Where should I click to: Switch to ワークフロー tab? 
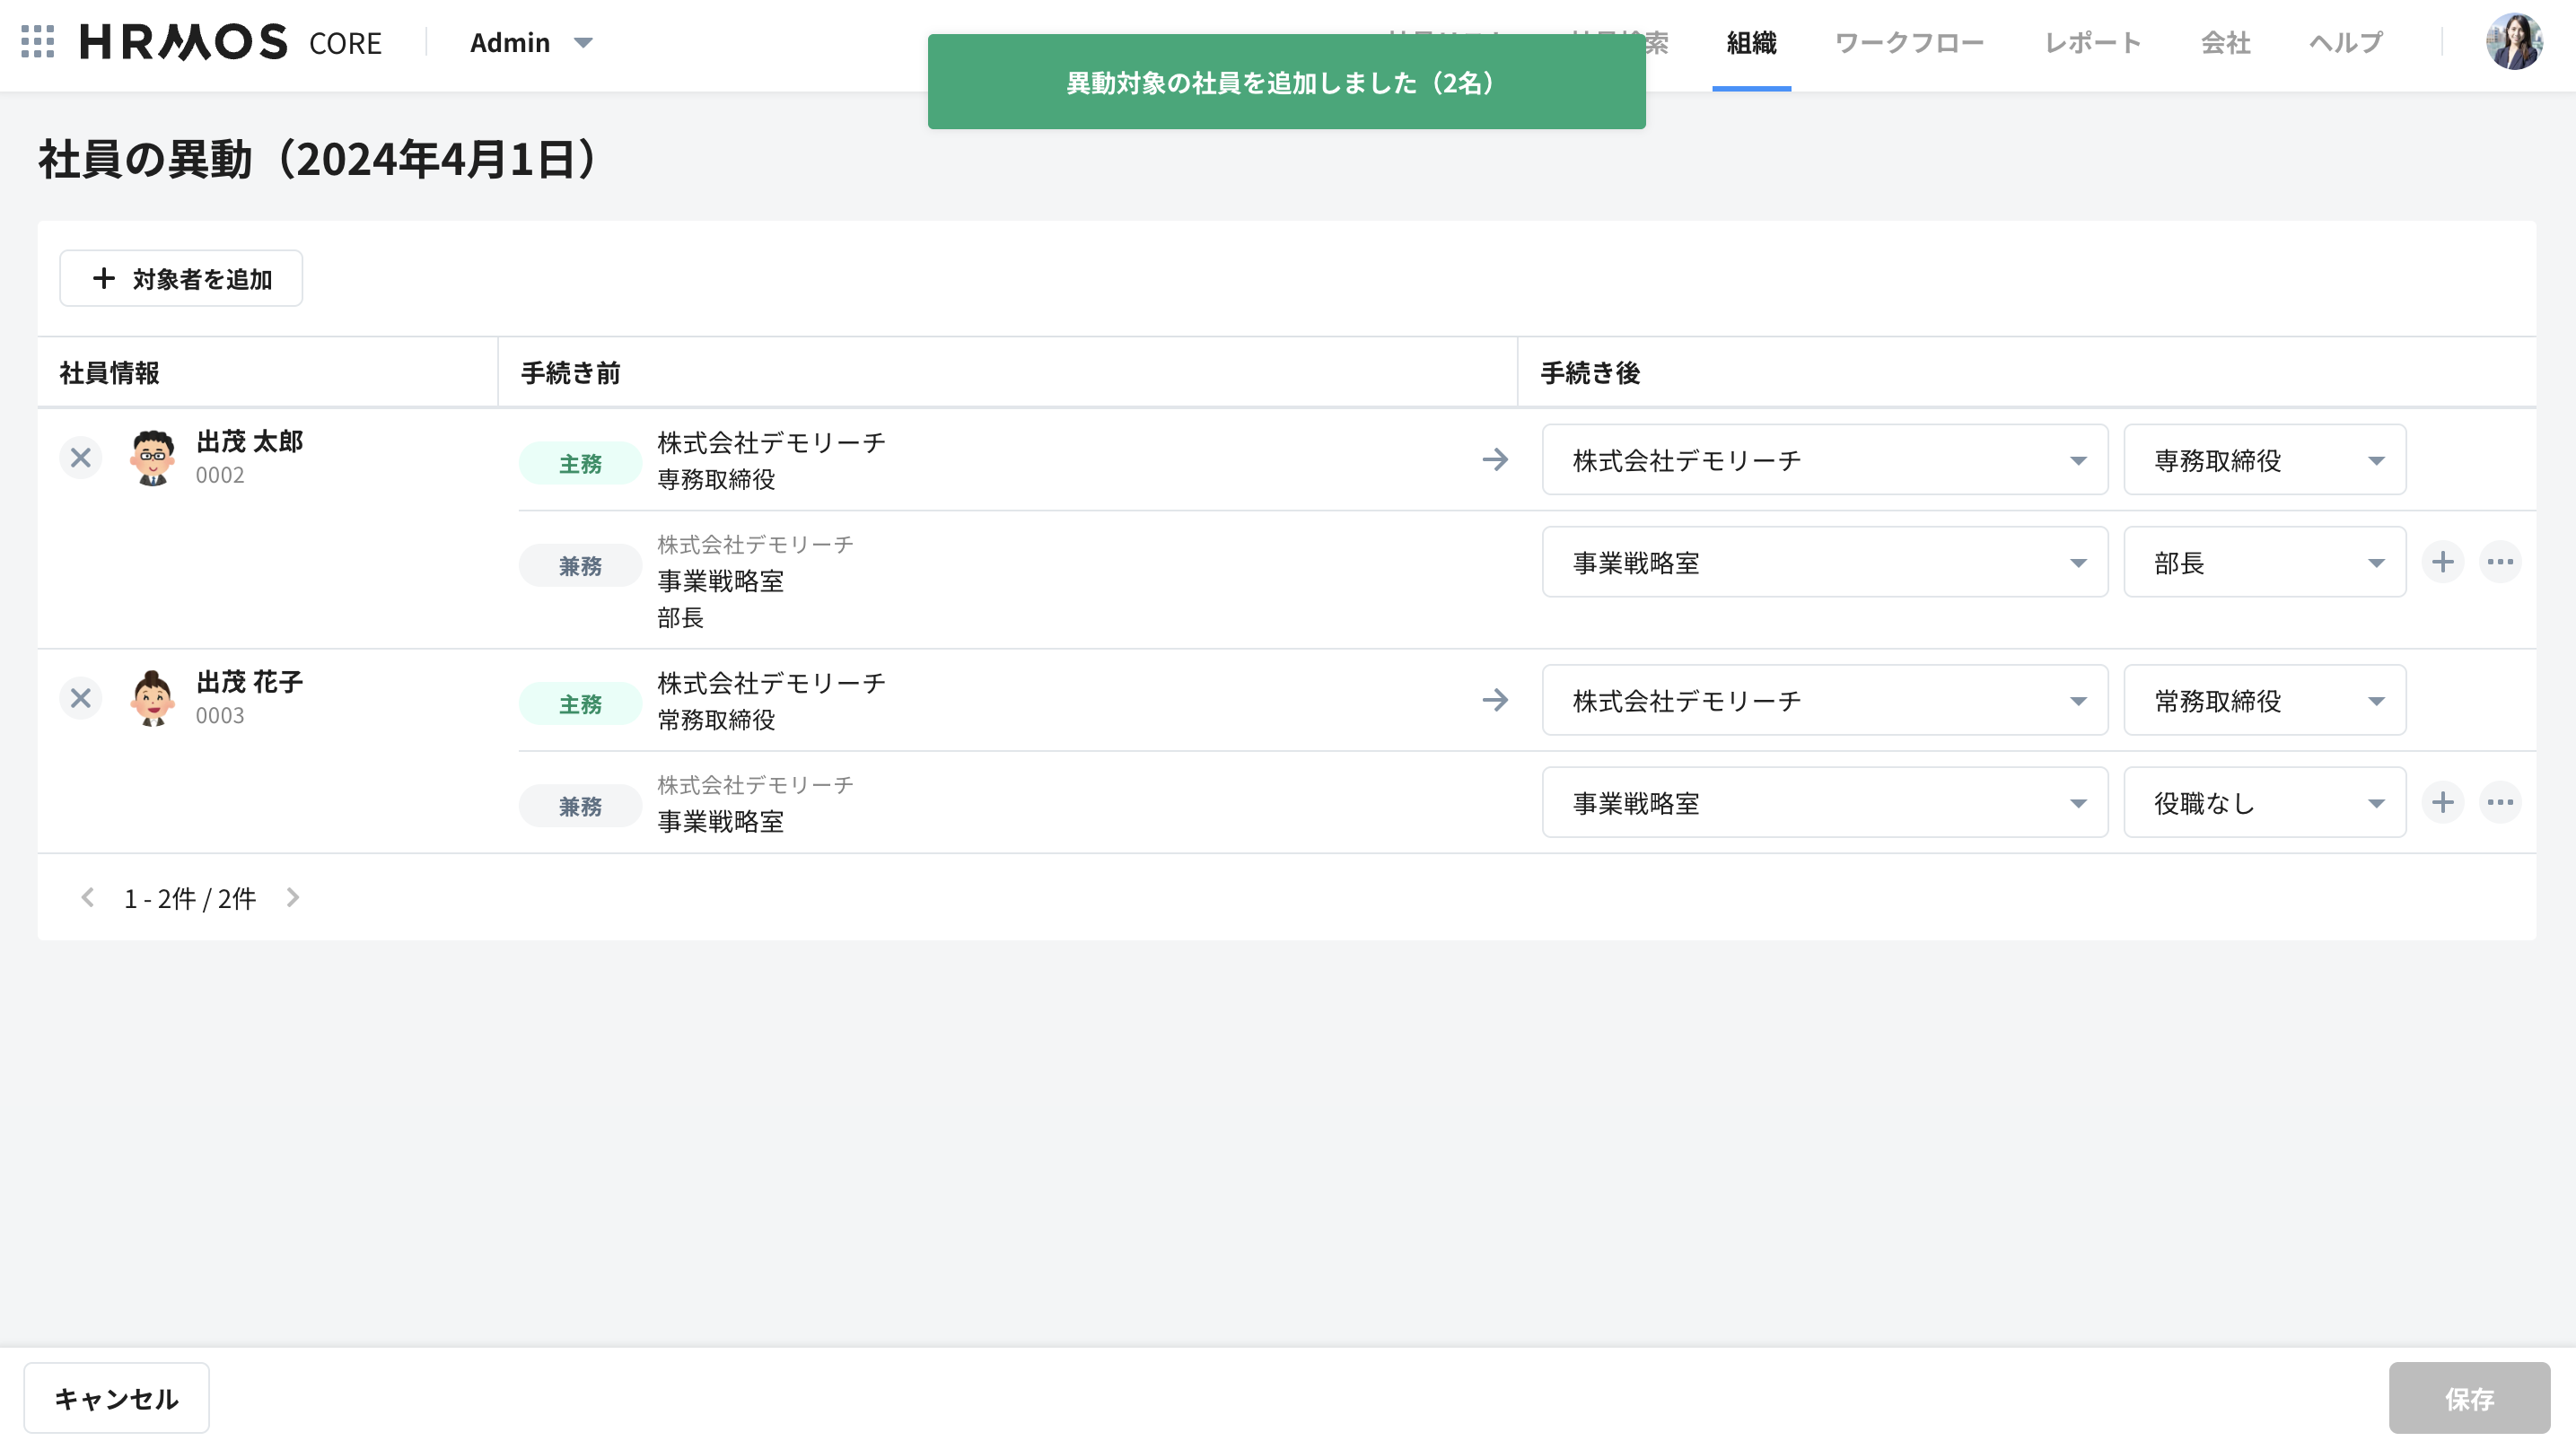coord(1909,42)
